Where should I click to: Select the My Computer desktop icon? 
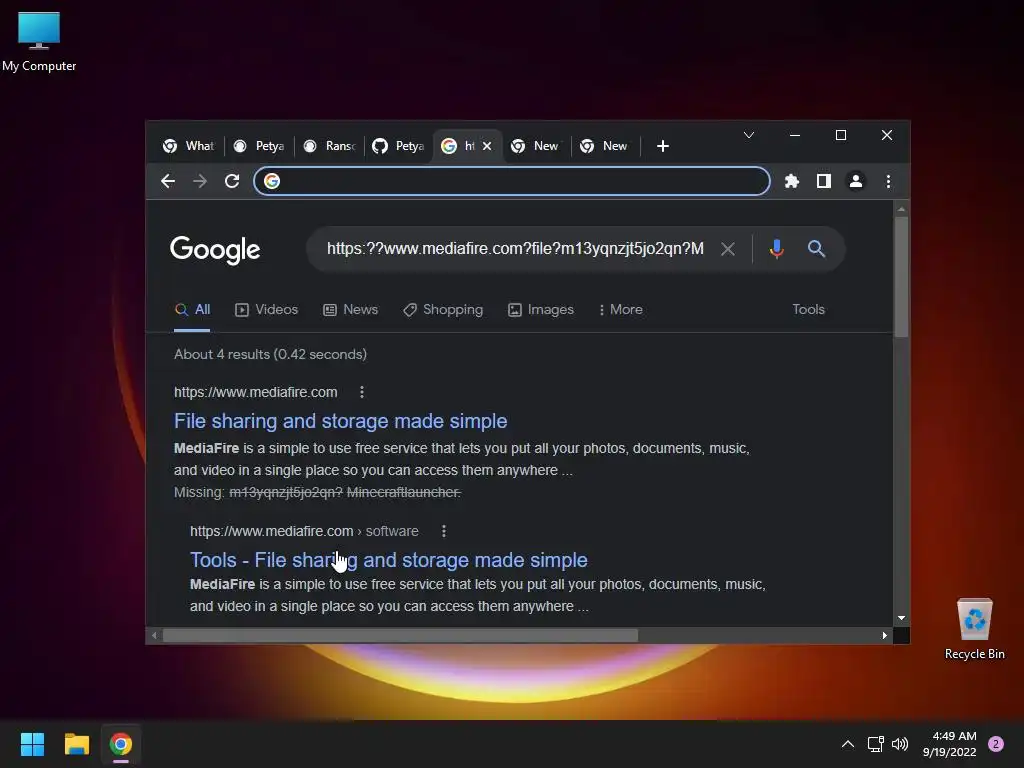pos(39,42)
